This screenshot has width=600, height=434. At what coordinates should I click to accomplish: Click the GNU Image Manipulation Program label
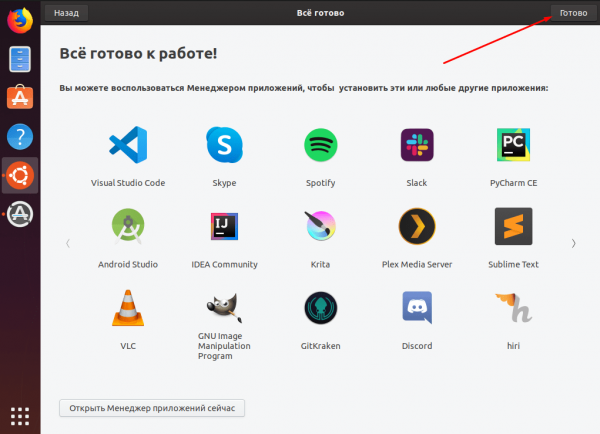[x=224, y=346]
